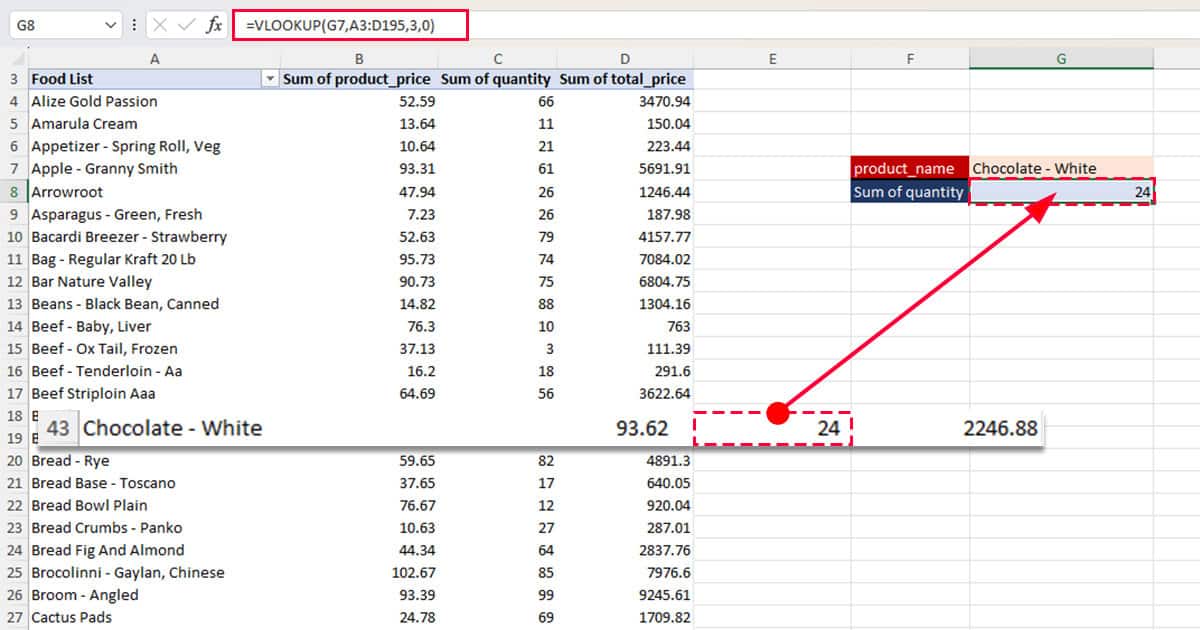1200x630 pixels.
Task: Click the Sum of total_price column heading cell
Action: pos(622,78)
